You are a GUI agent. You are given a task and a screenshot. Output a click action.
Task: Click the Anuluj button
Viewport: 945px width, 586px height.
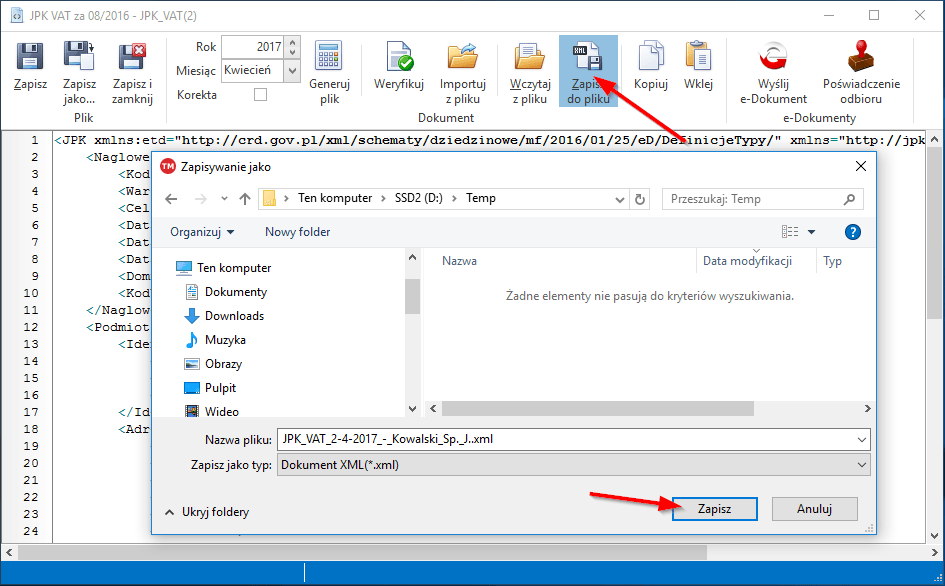814,509
